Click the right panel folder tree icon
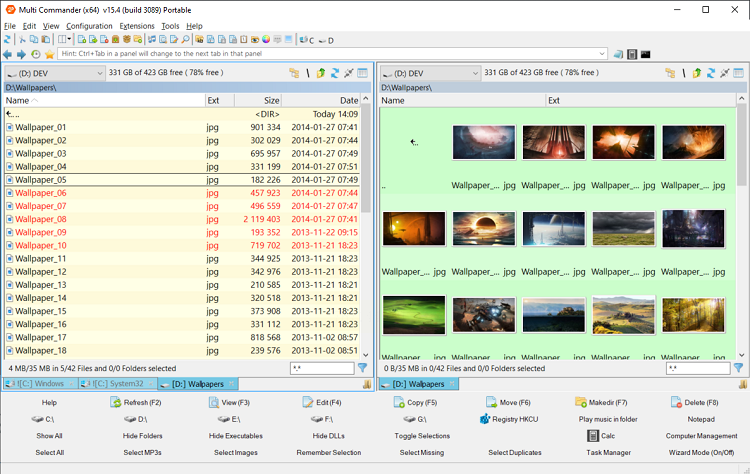The image size is (750, 474). (x=669, y=73)
